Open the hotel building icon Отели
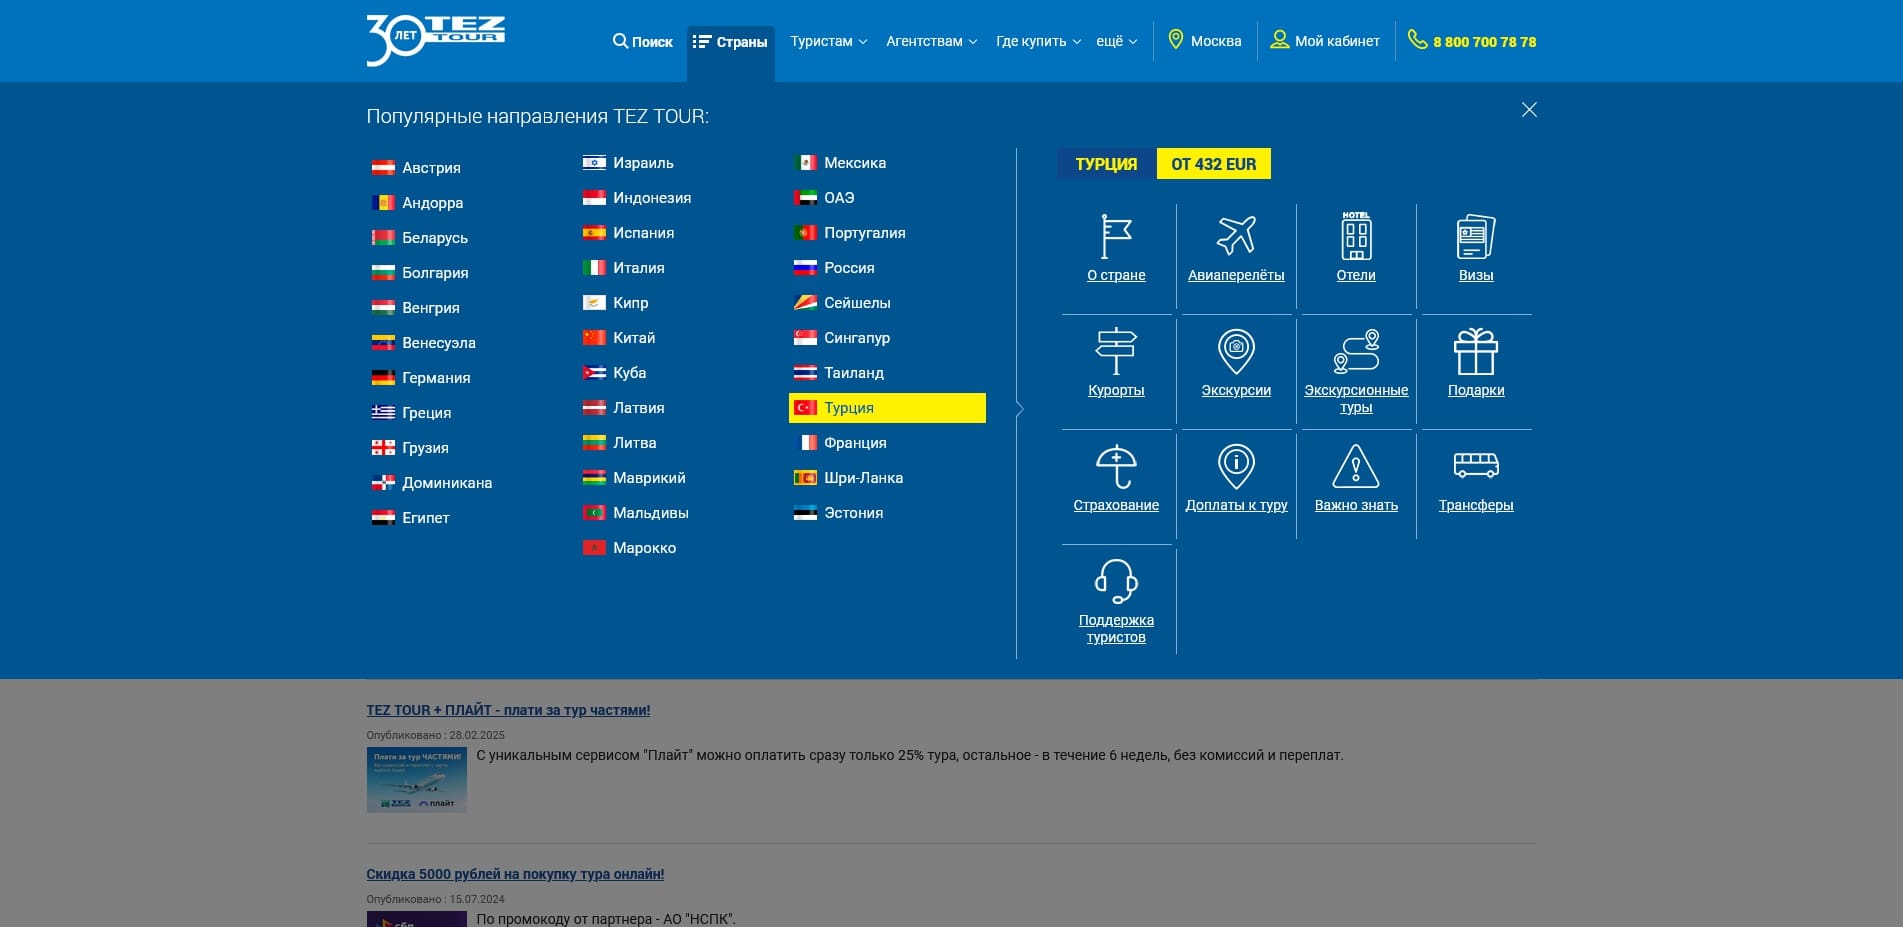 point(1356,236)
